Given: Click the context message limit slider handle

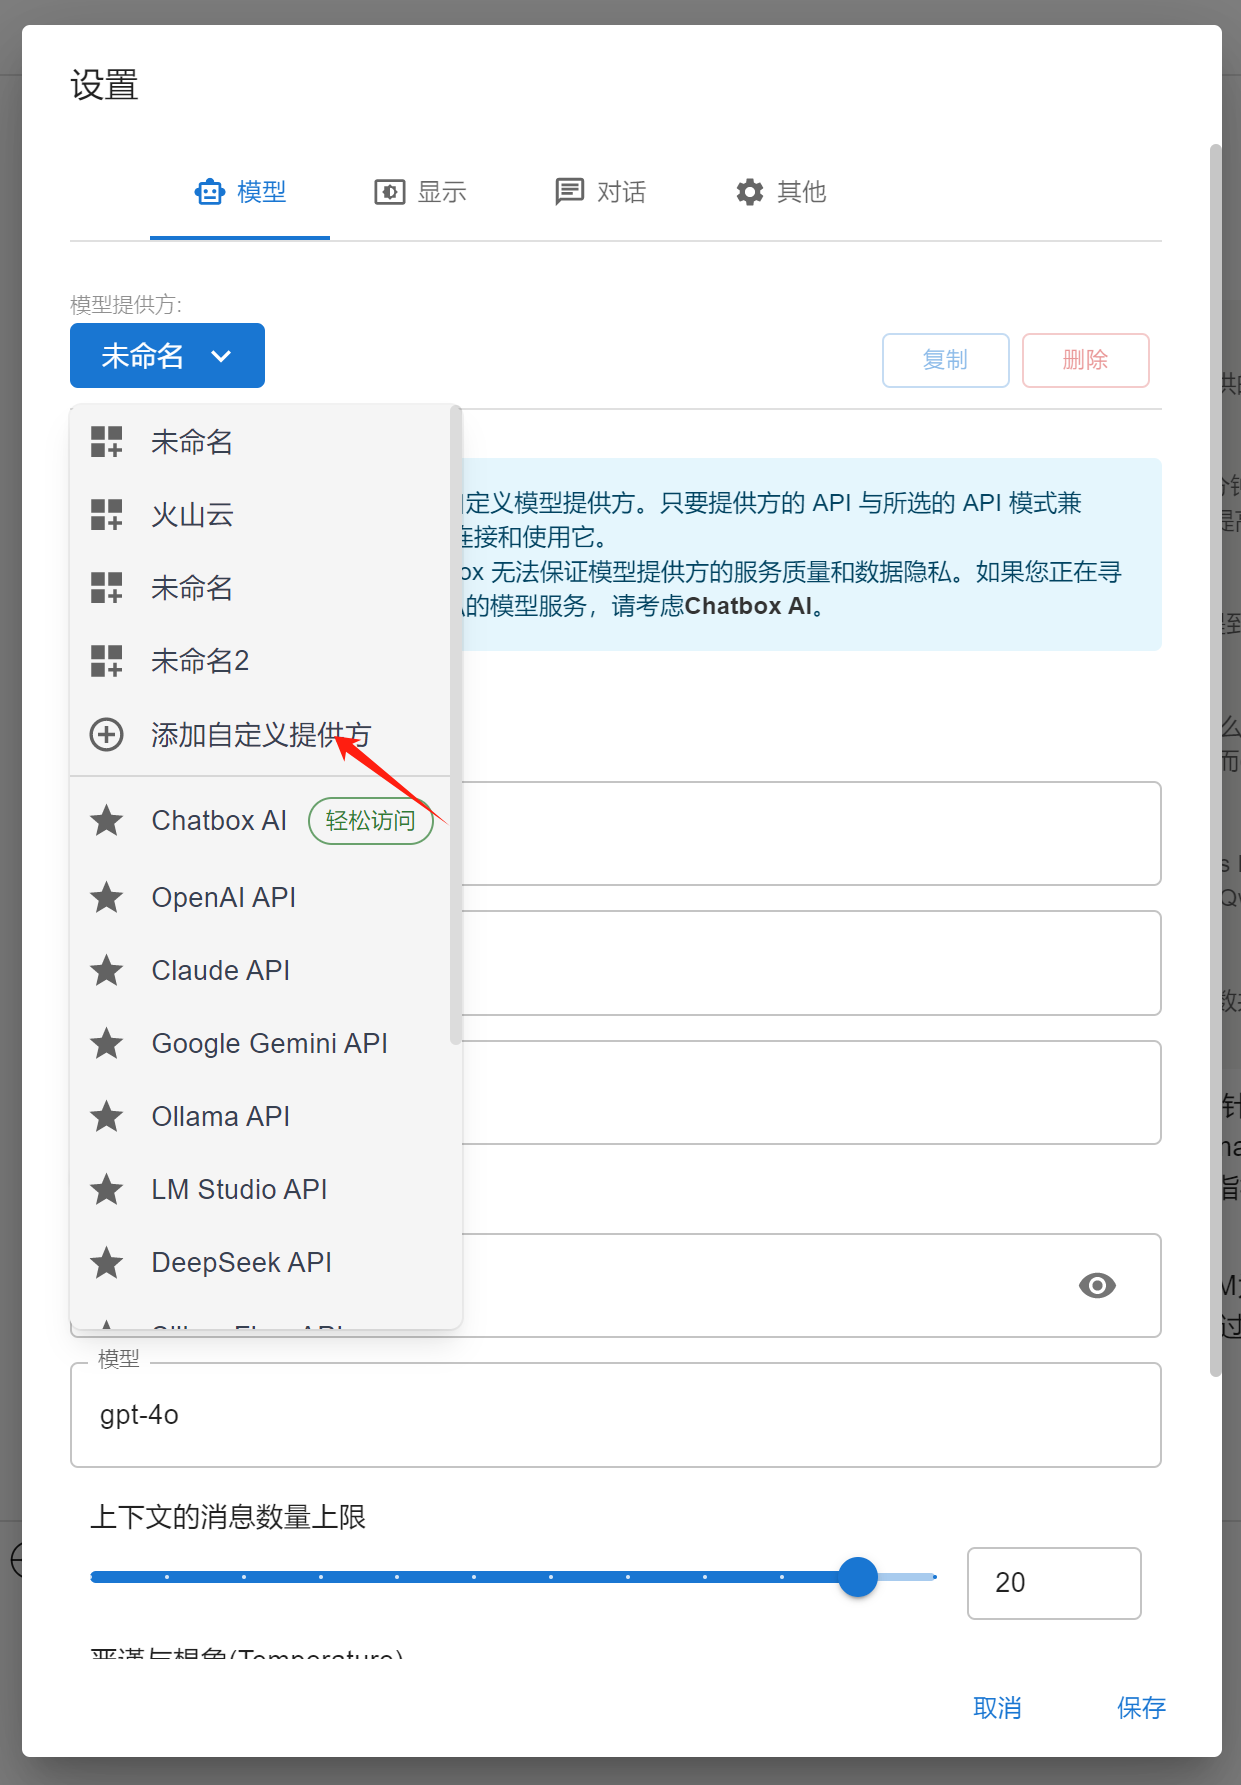Looking at the screenshot, I should pyautogui.click(x=857, y=1577).
